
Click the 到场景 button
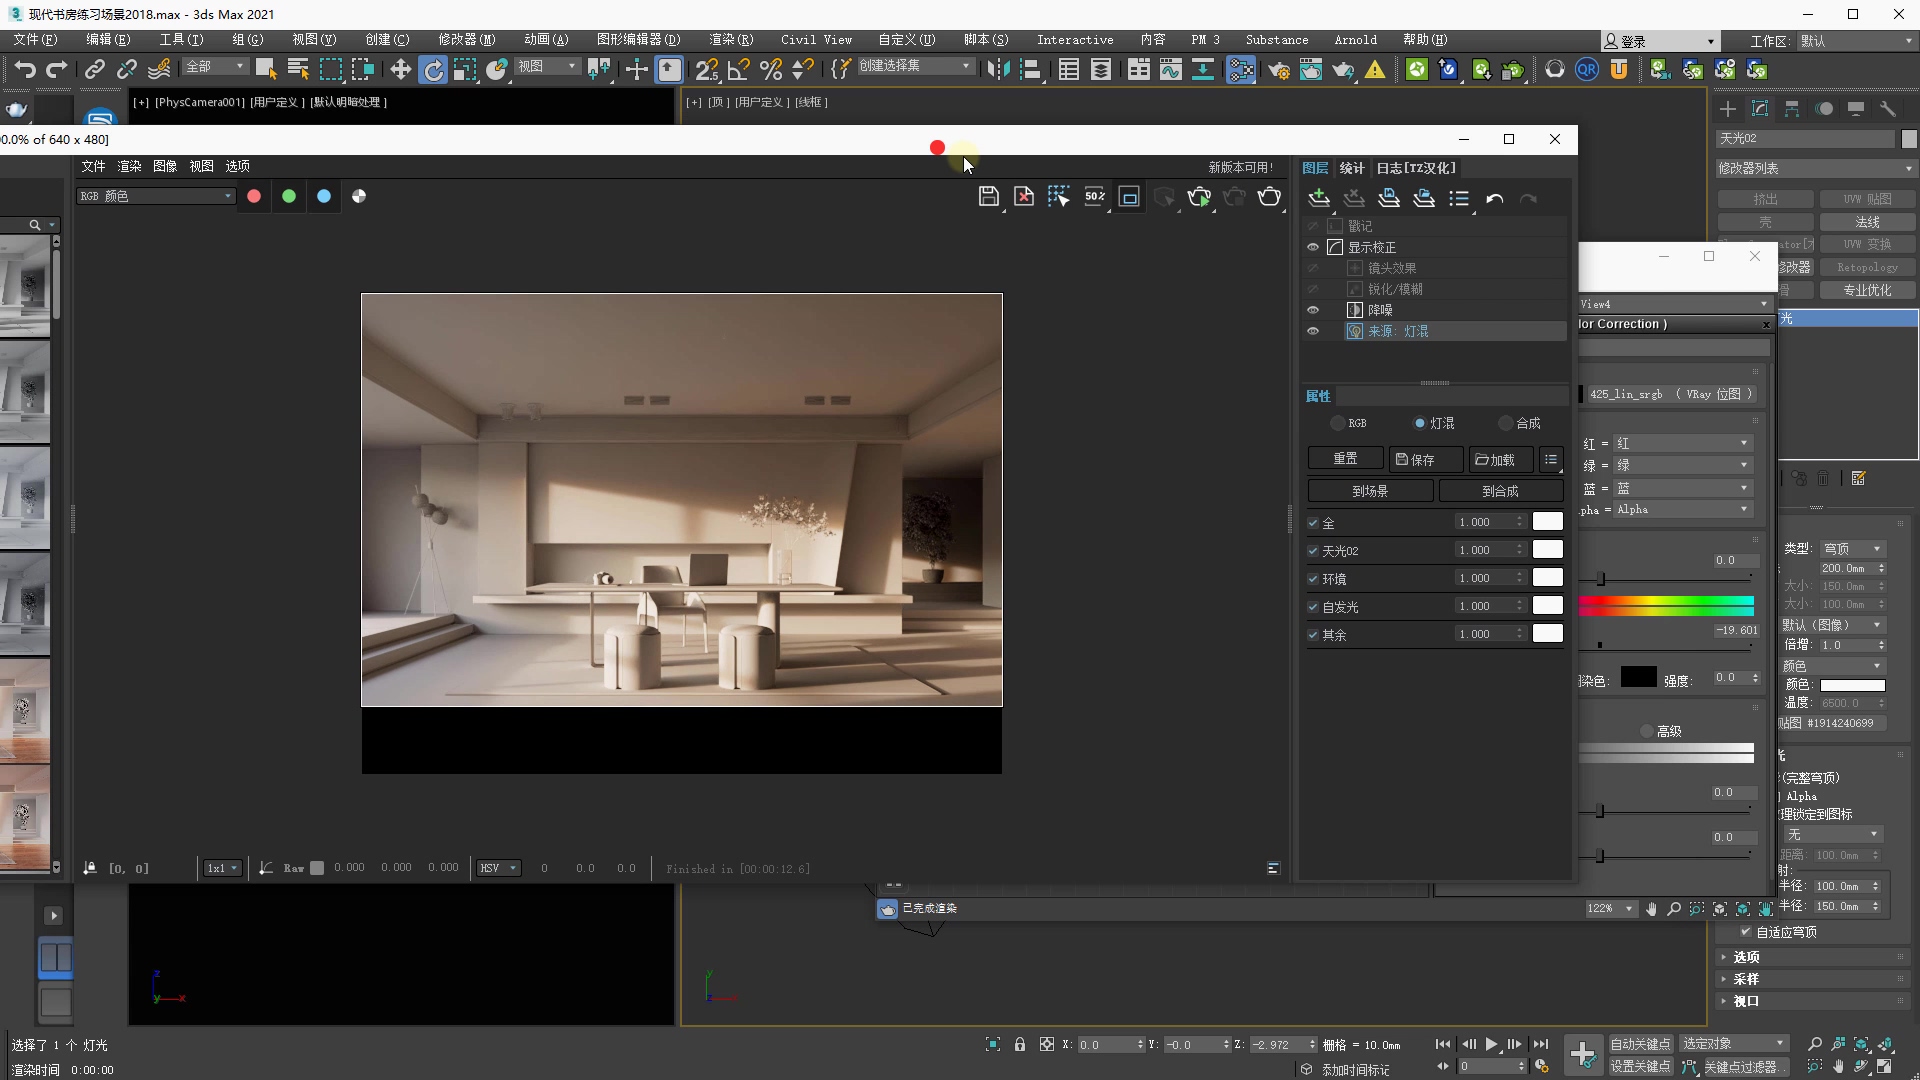(x=1370, y=491)
